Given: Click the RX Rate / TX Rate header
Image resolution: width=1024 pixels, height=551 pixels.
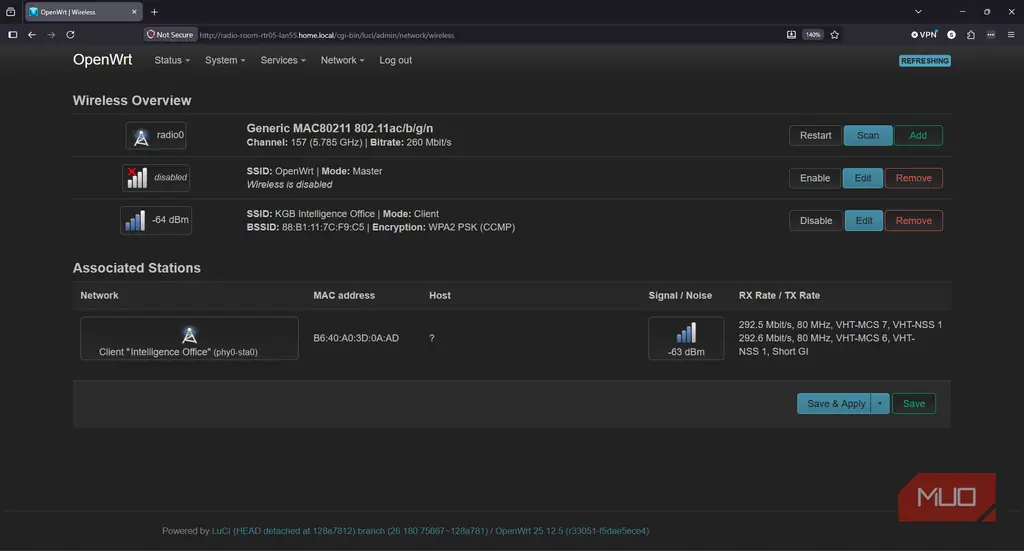Looking at the screenshot, I should pos(779,295).
